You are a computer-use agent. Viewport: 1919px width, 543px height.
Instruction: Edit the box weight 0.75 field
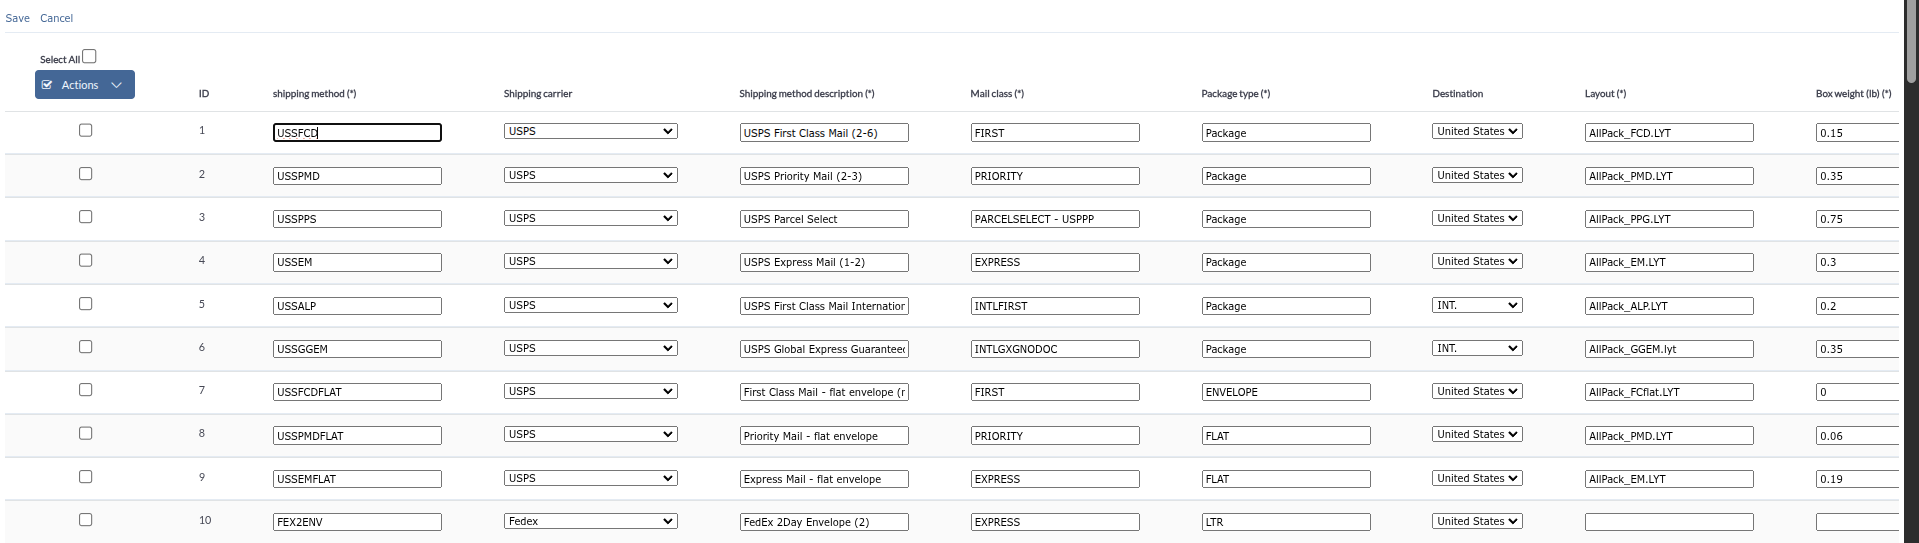1856,219
